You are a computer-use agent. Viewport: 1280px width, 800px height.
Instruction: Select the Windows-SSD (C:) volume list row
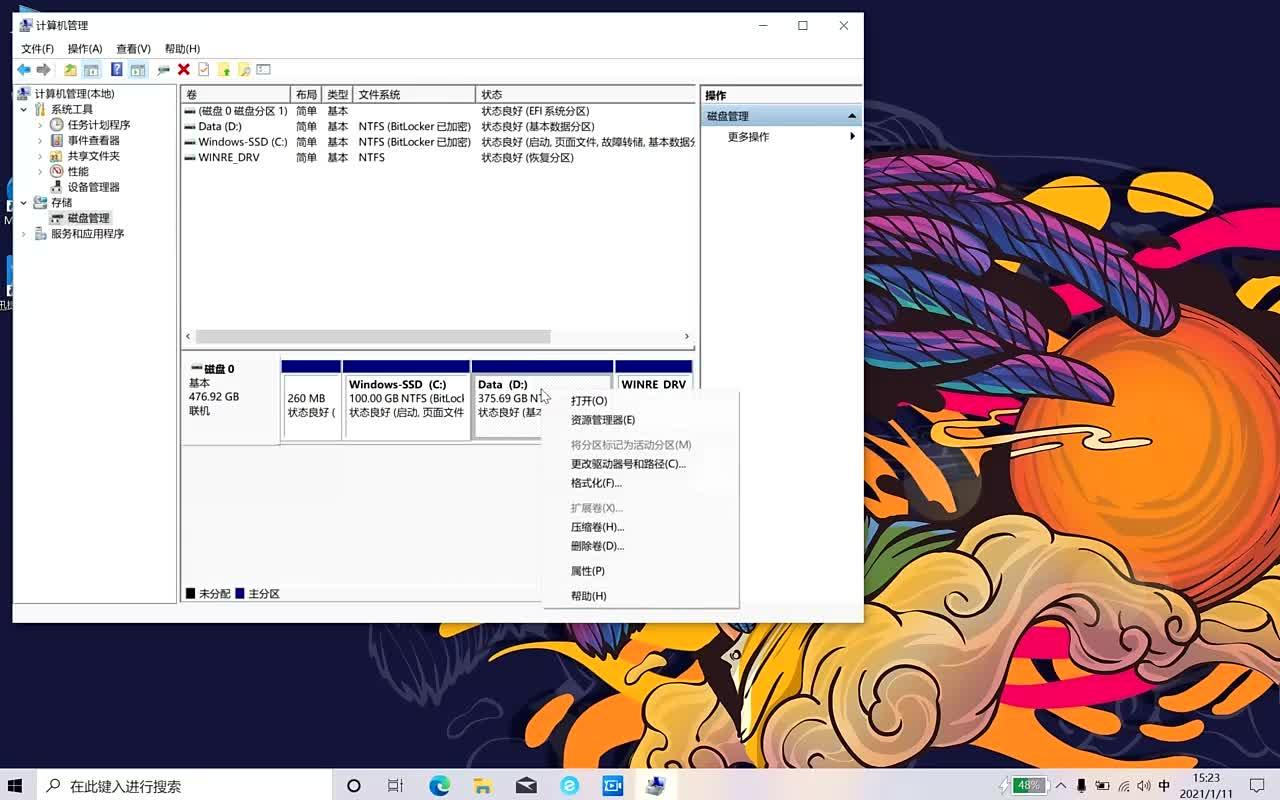pyautogui.click(x=439, y=142)
